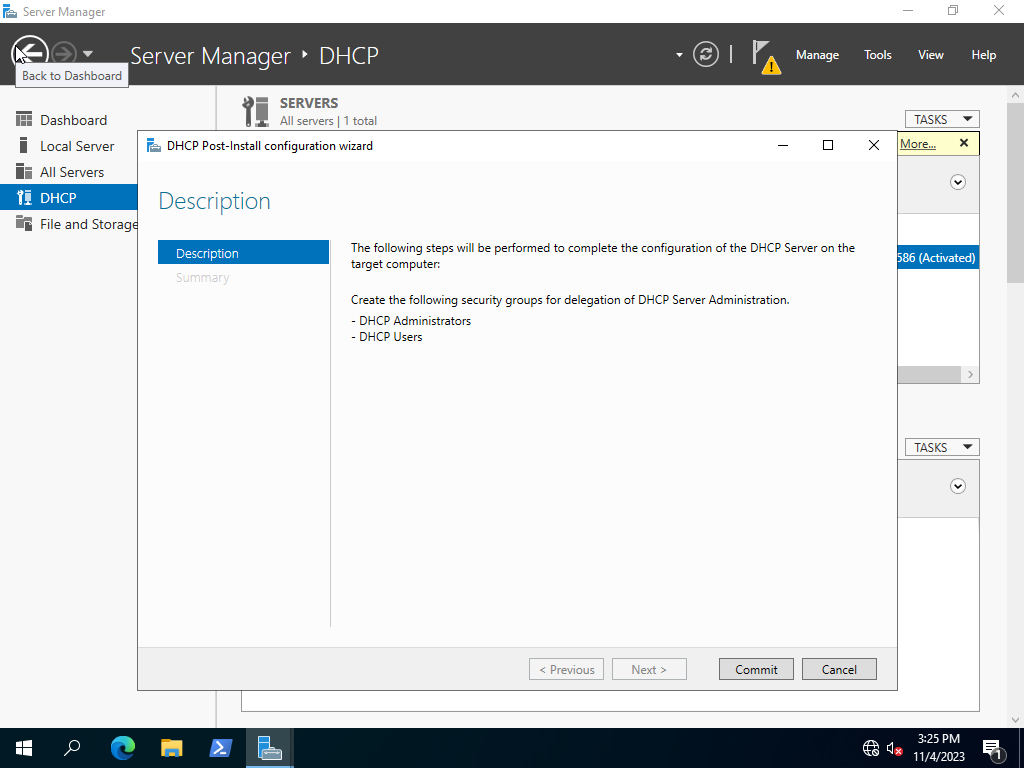Screen dimensions: 1024x768
Task: Expand the upper circular chevron button
Action: click(958, 182)
